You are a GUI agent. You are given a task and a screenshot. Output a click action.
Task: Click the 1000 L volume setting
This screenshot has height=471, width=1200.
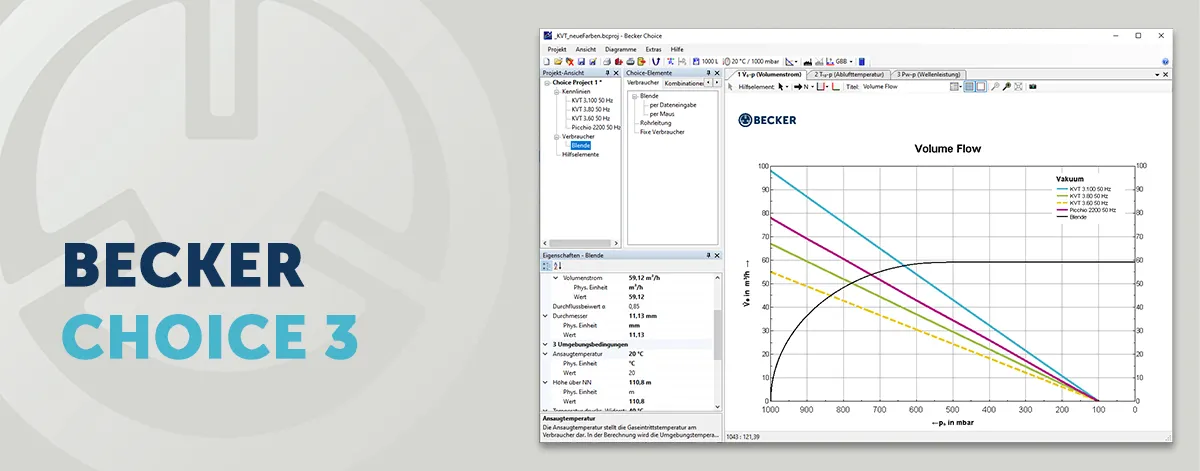tap(705, 62)
